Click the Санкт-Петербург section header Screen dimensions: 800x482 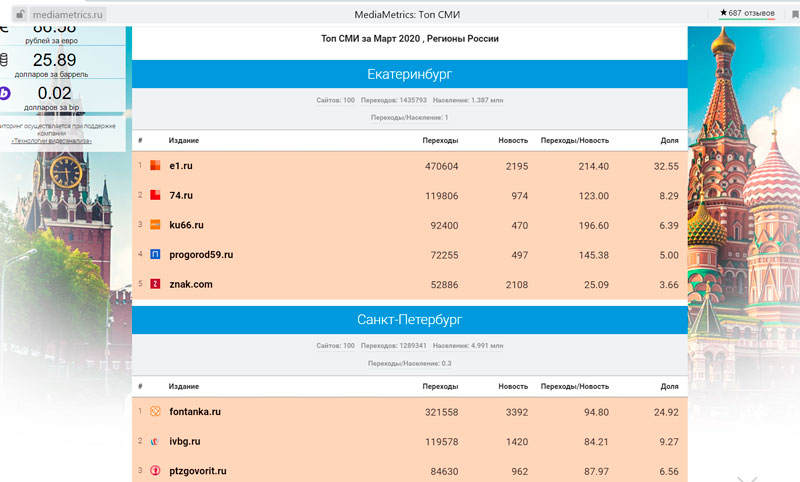(x=409, y=321)
